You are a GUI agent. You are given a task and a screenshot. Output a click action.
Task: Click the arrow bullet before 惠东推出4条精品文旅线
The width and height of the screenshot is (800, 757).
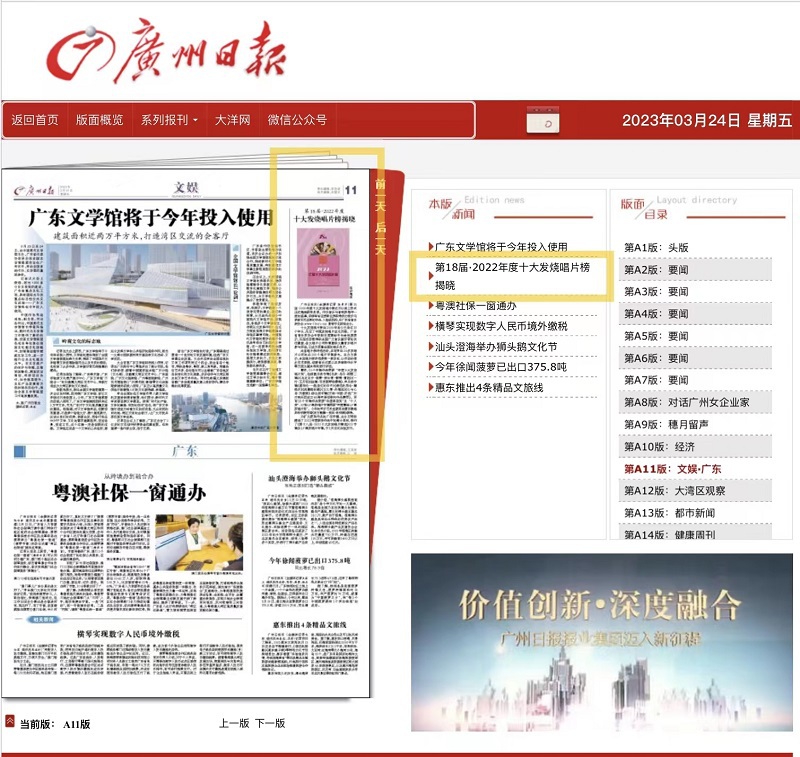(431, 388)
